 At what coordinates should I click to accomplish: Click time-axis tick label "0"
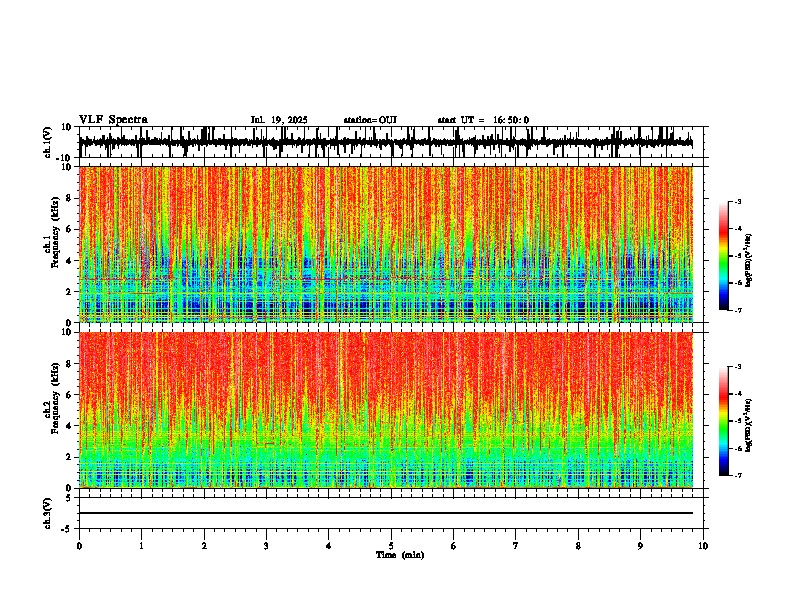(x=79, y=546)
